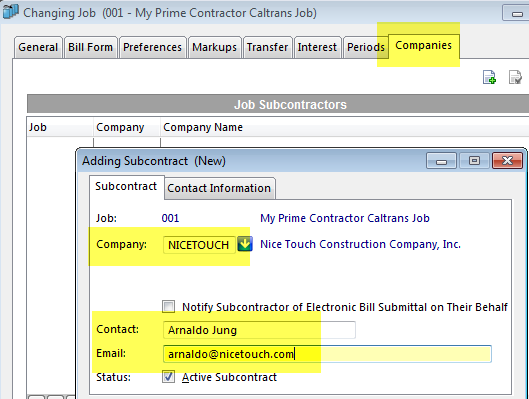The height and width of the screenshot is (399, 529).
Task: Switch to the Transfer tab
Action: 268,47
